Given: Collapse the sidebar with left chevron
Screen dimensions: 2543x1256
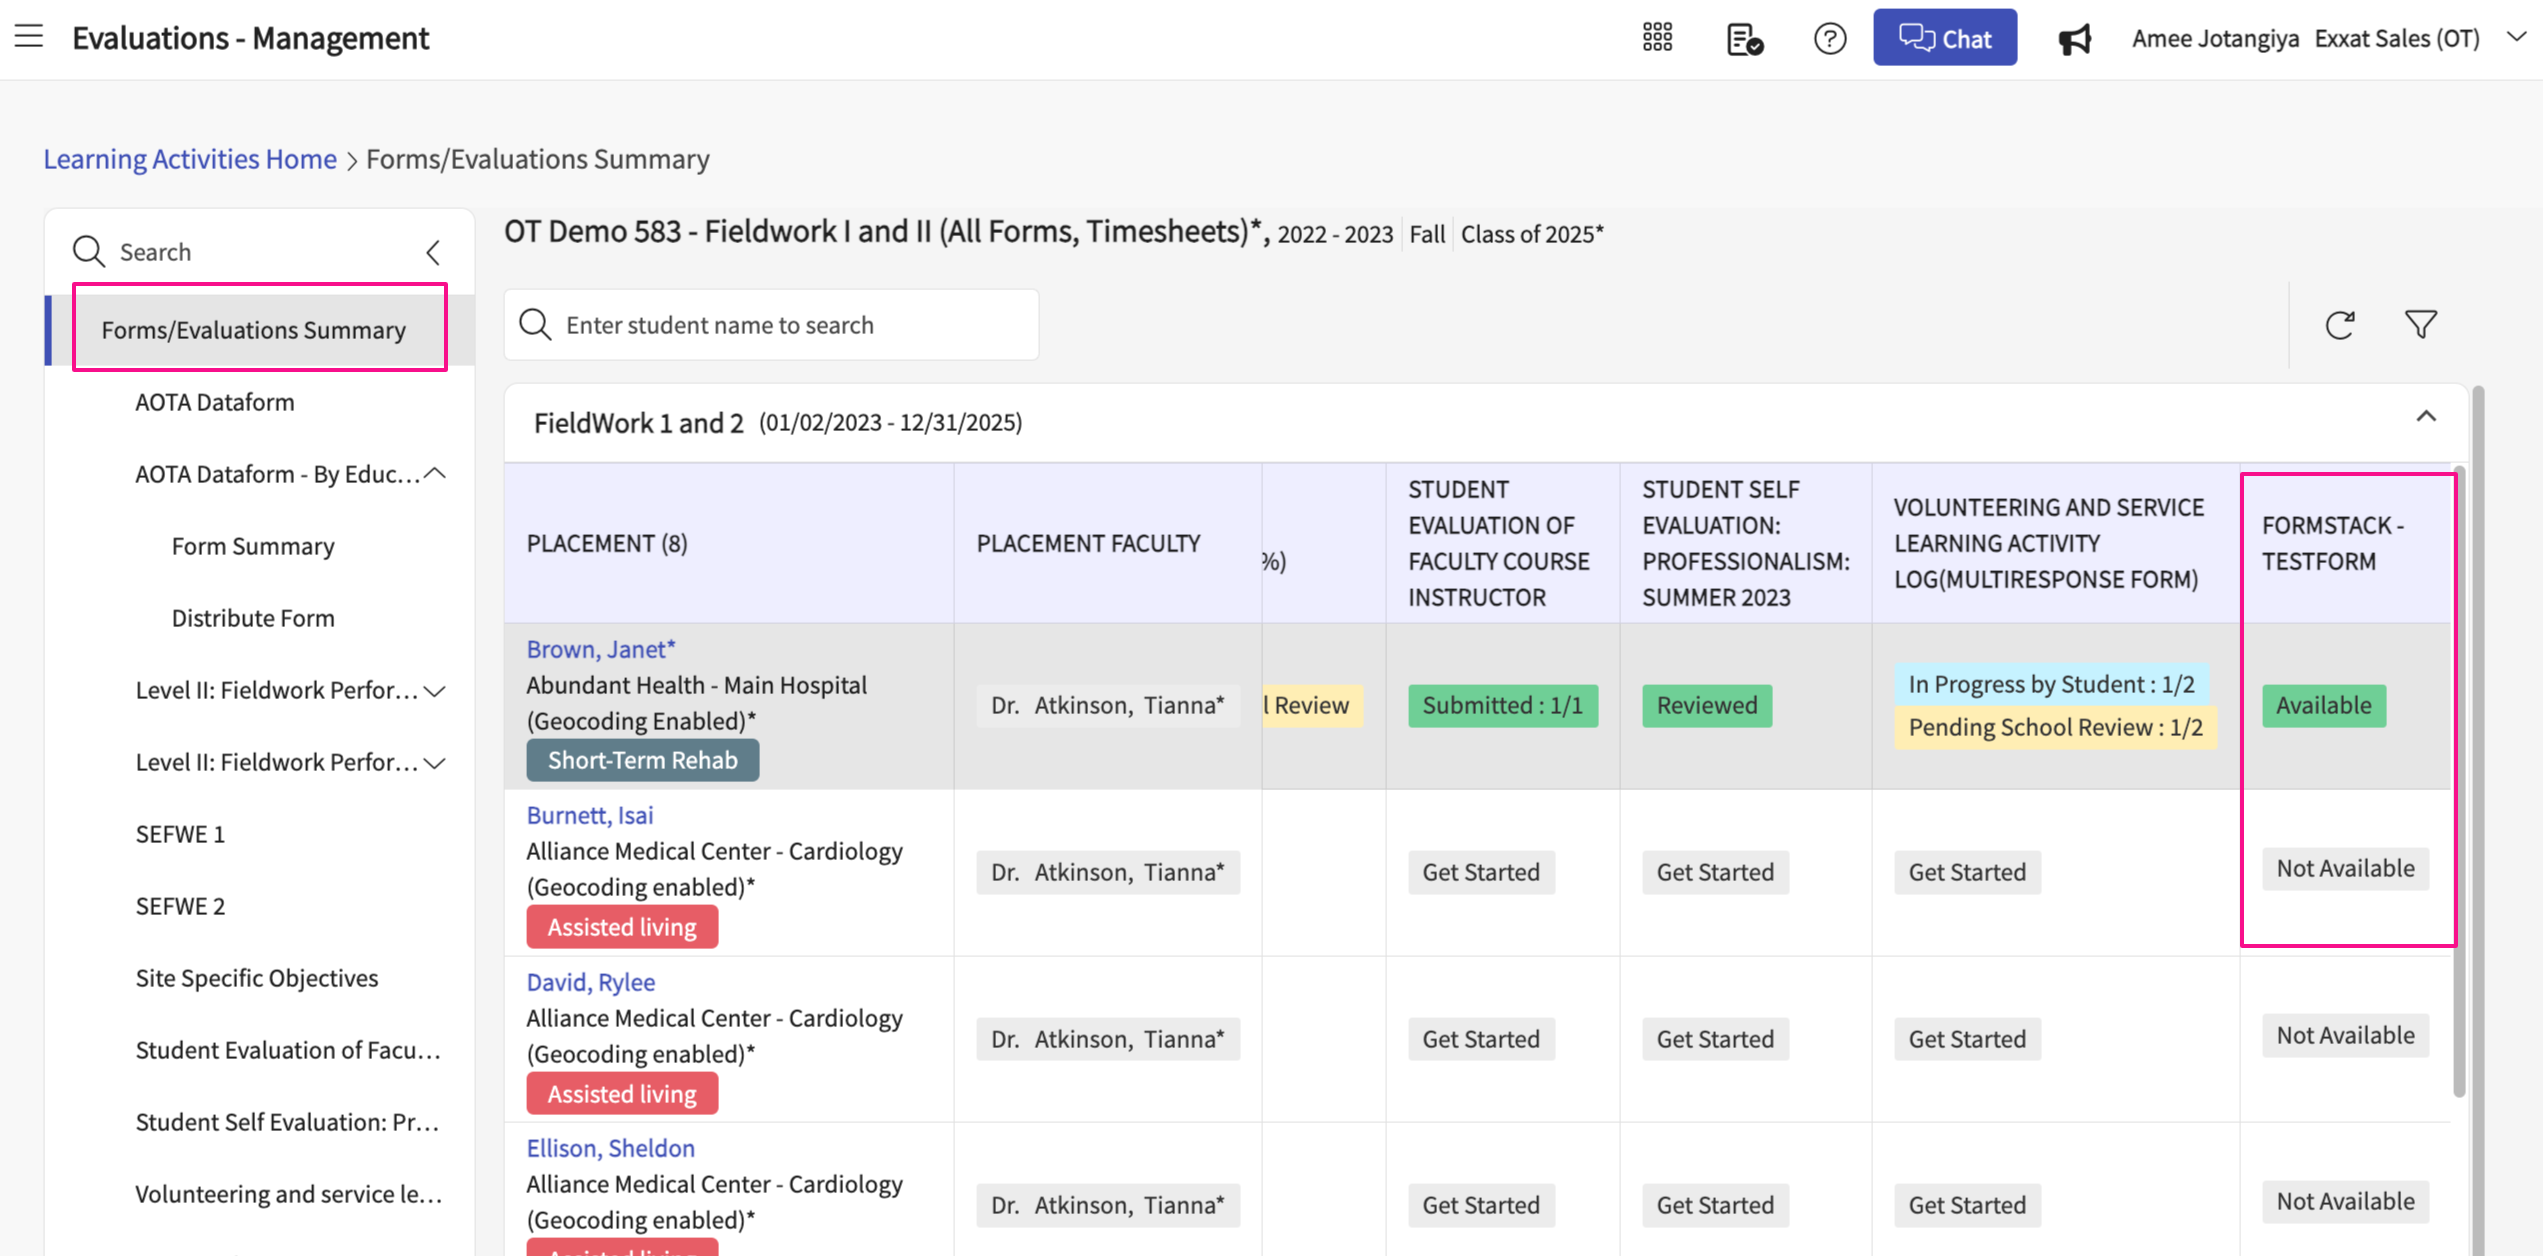Looking at the screenshot, I should pos(433,252).
